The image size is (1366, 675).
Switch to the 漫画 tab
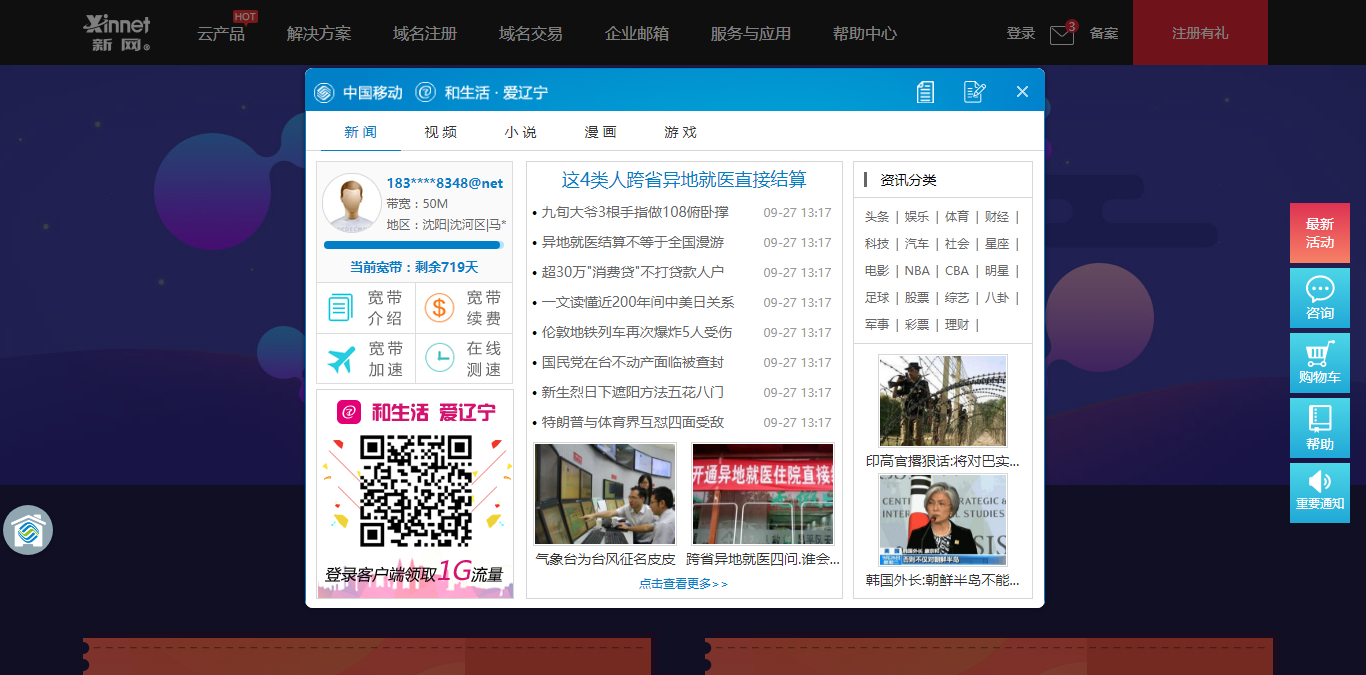[x=600, y=132]
